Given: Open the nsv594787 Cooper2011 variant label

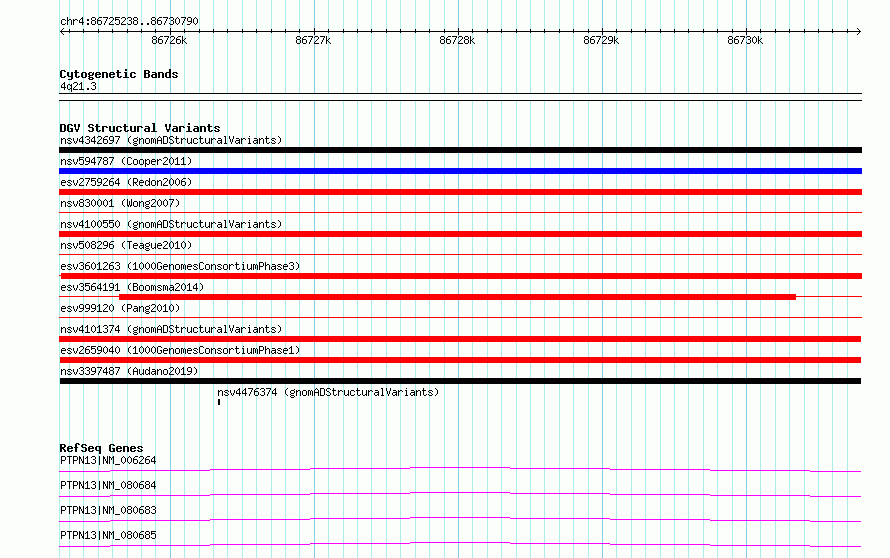Looking at the screenshot, I should tap(126, 161).
